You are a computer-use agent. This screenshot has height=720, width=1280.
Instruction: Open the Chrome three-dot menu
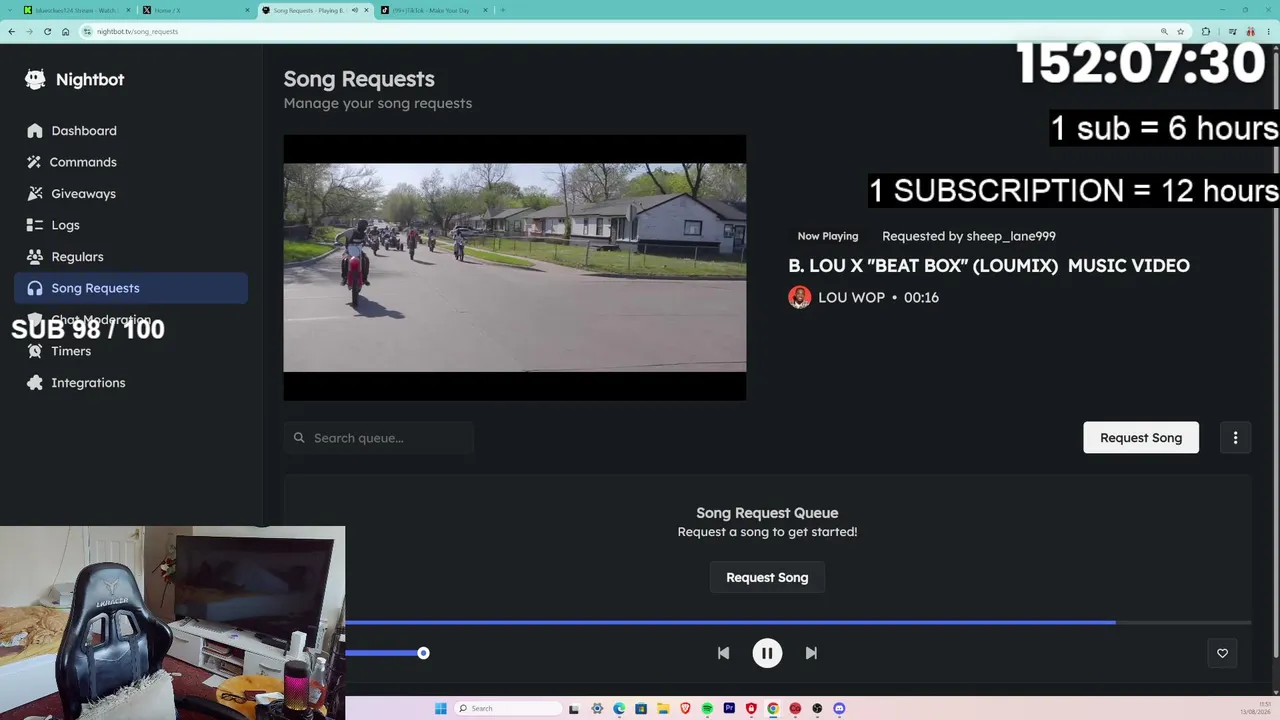click(1267, 31)
